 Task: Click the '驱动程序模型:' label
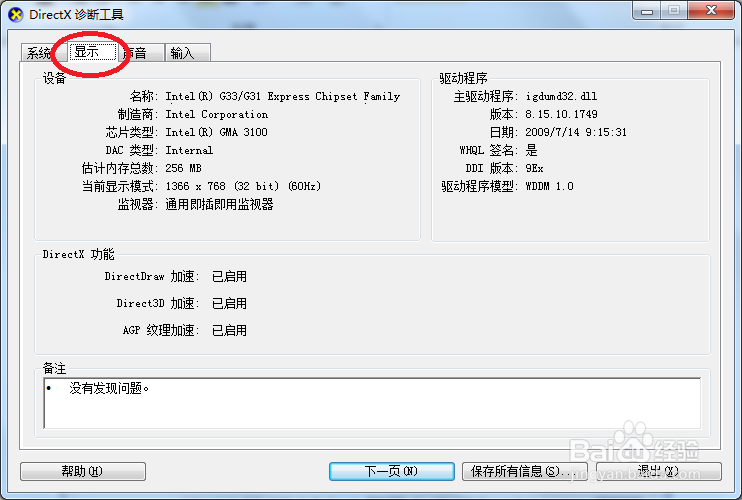480,186
